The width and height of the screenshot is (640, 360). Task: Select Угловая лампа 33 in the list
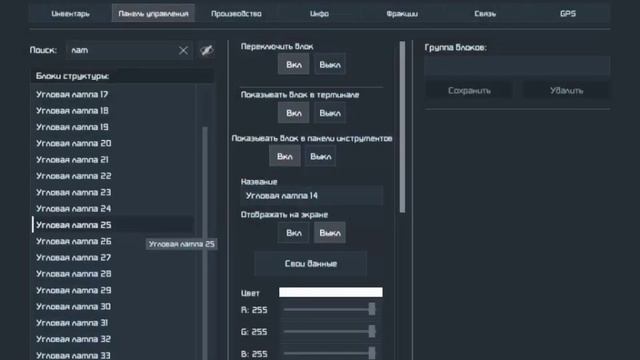[x=113, y=354]
